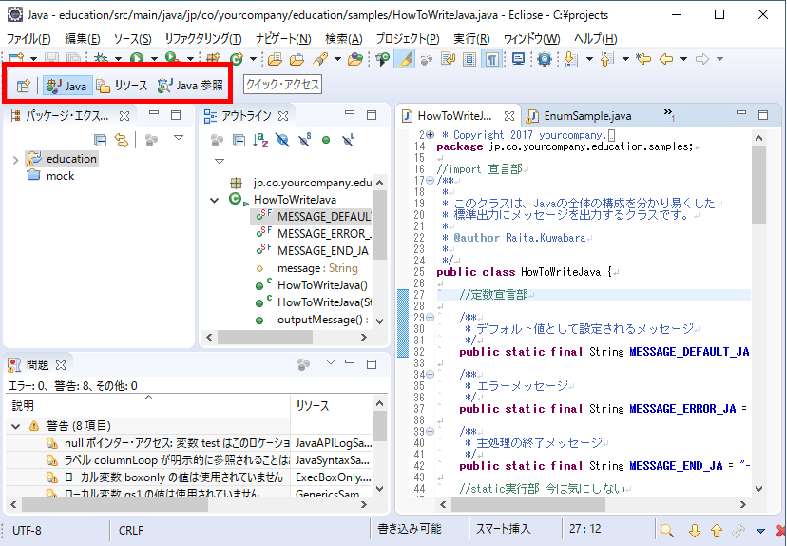Screen dimensions: 787x546
Task: Open the 検索(A) menu
Action: coord(343,38)
